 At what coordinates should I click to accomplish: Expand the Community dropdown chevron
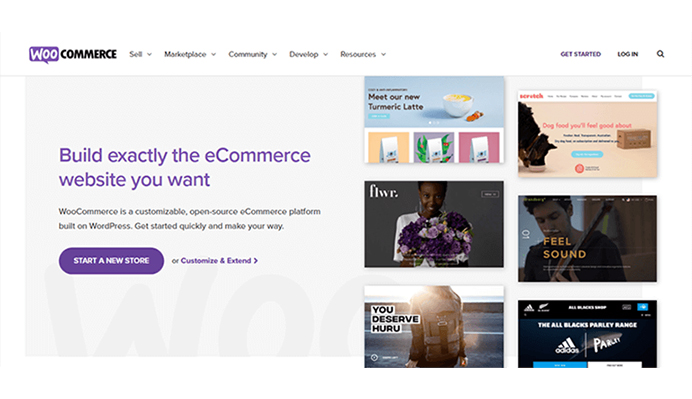point(275,54)
